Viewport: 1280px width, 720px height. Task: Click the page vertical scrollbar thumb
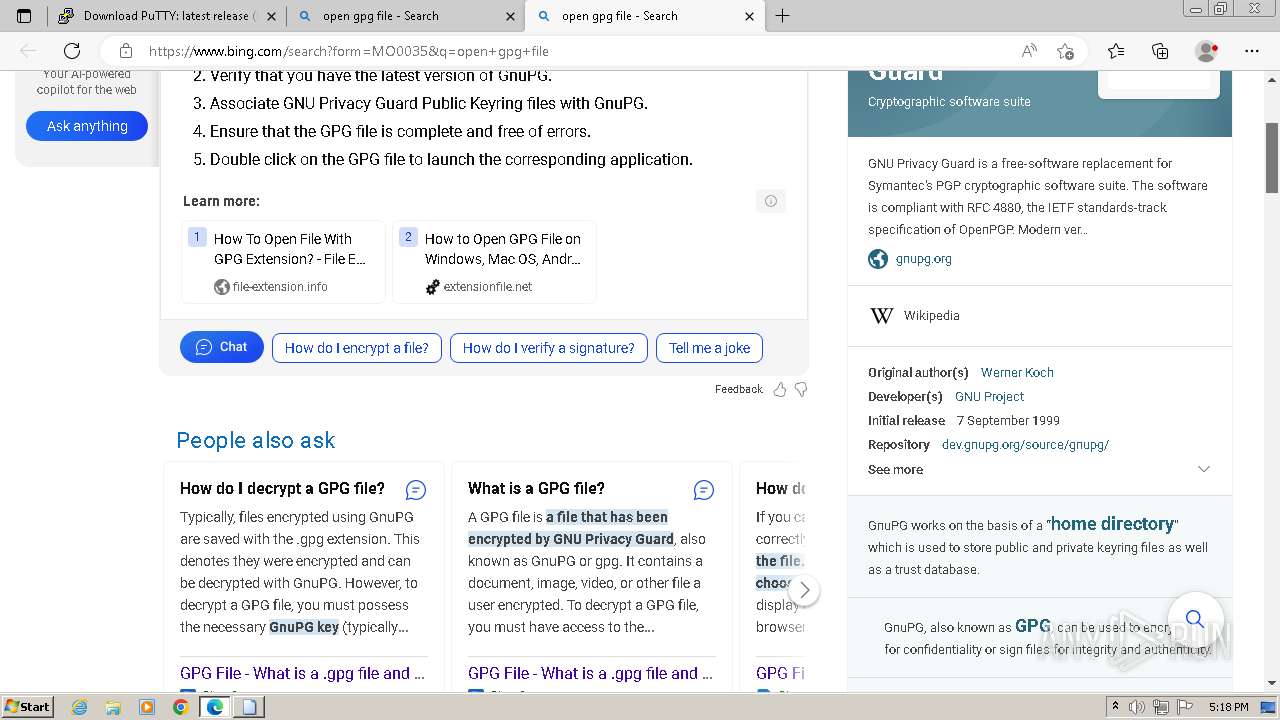pos(1272,159)
